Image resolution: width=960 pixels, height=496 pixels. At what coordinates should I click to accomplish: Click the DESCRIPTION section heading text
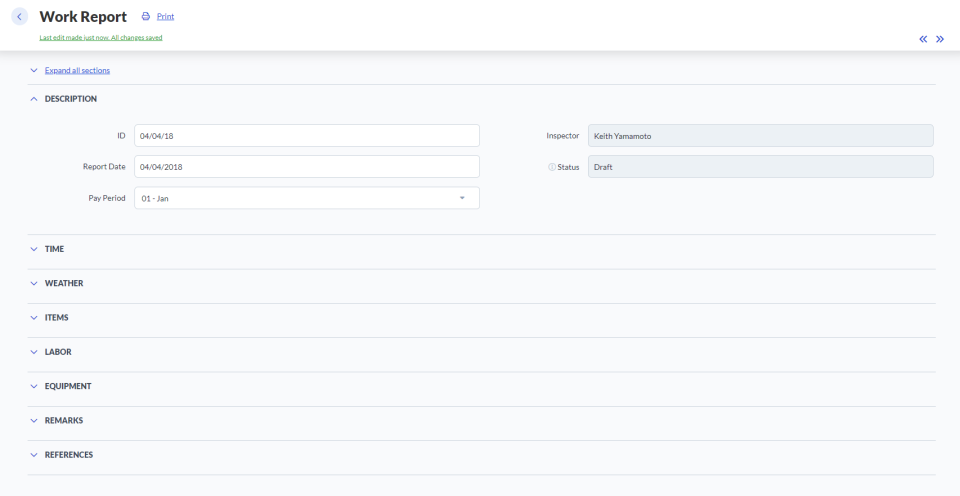(x=70, y=99)
